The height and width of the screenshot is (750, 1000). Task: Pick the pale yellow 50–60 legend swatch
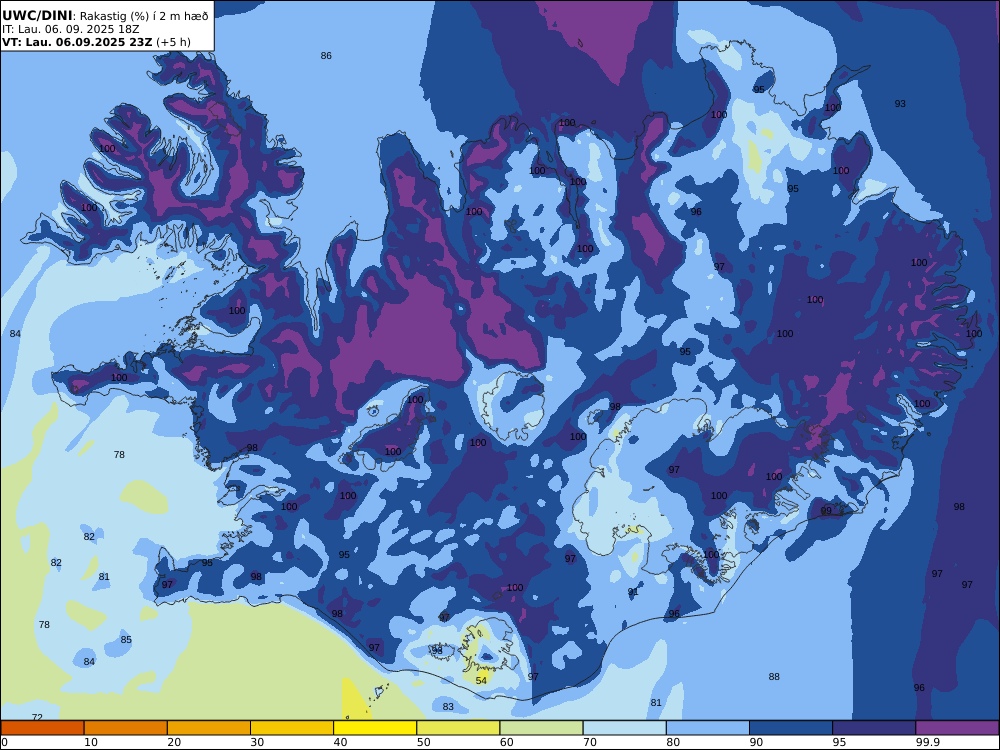pyautogui.click(x=458, y=728)
